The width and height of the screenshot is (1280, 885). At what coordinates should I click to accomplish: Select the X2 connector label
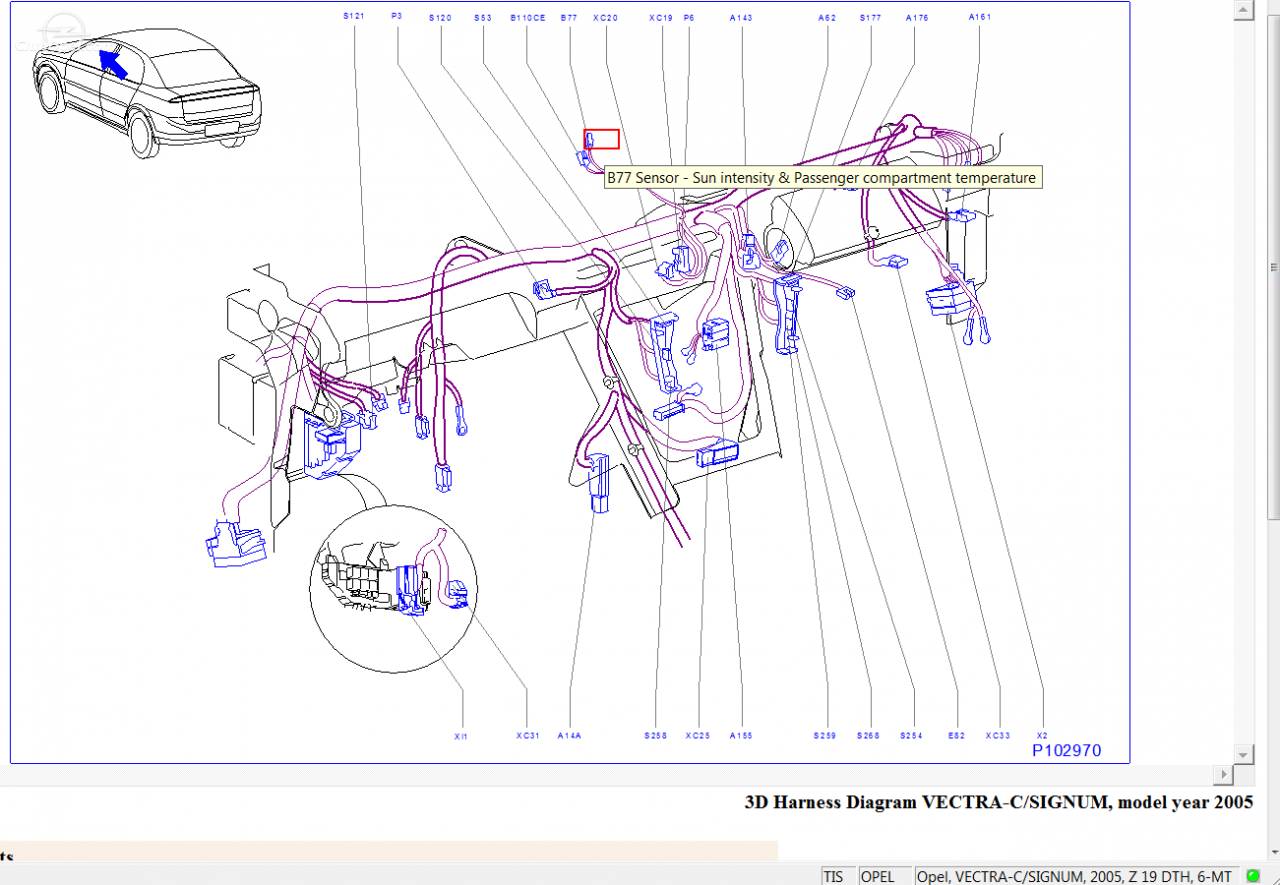point(1042,736)
